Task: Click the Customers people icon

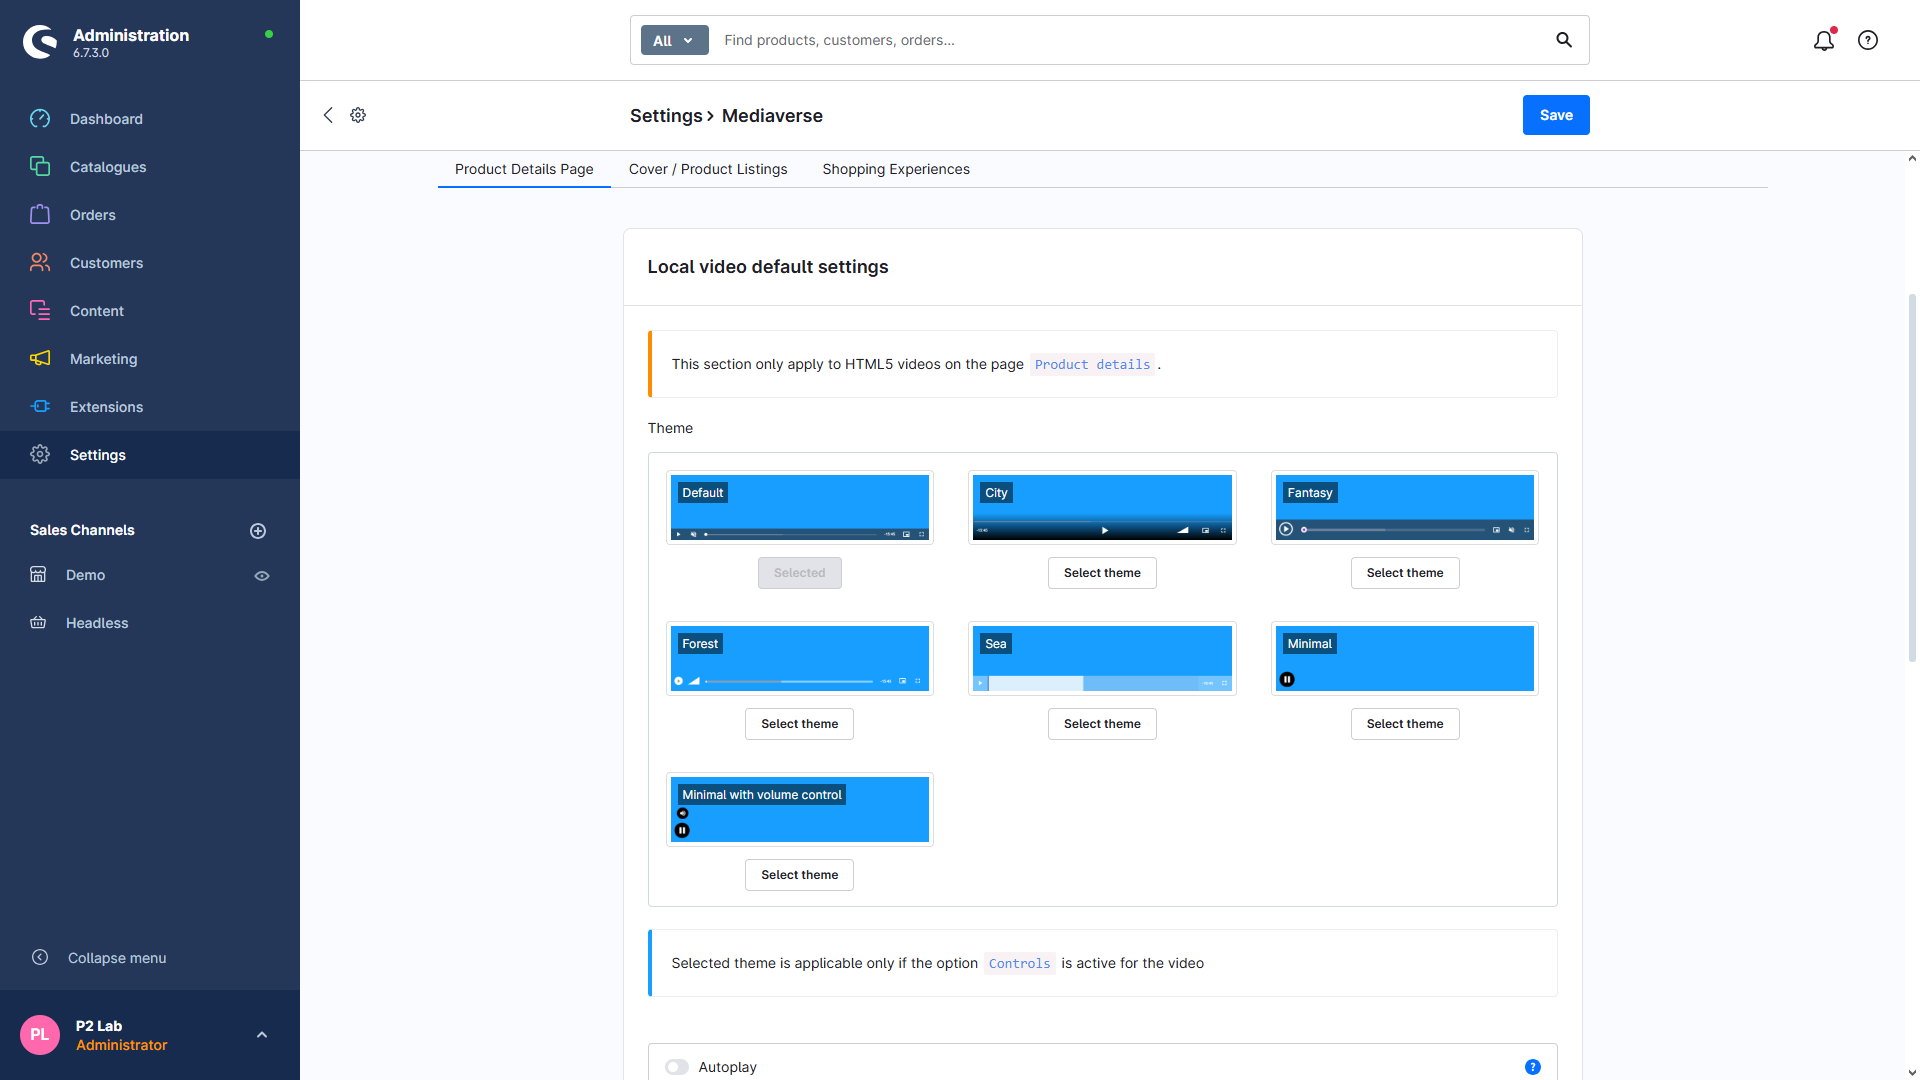Action: (40, 263)
